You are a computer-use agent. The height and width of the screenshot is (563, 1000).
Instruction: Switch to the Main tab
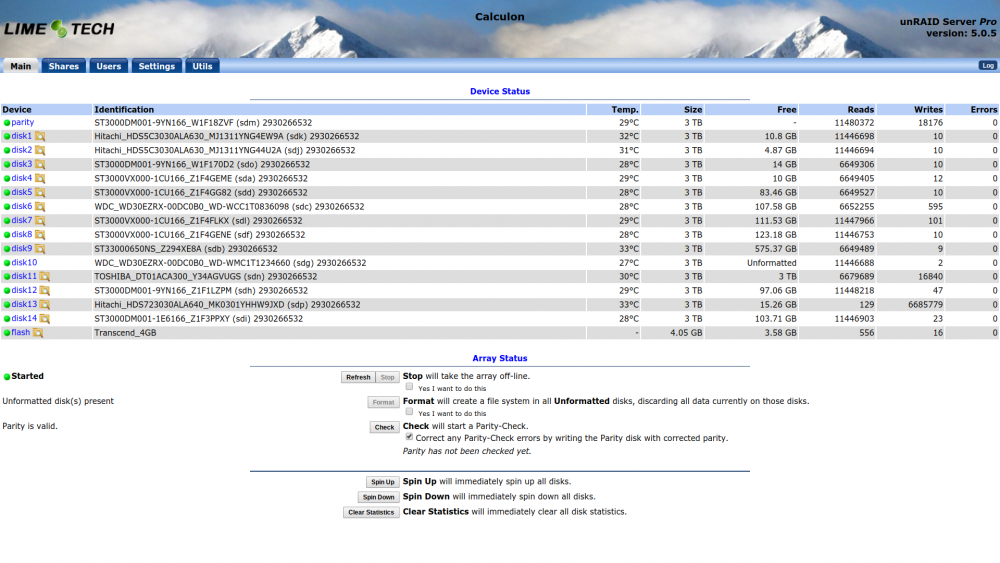point(20,66)
